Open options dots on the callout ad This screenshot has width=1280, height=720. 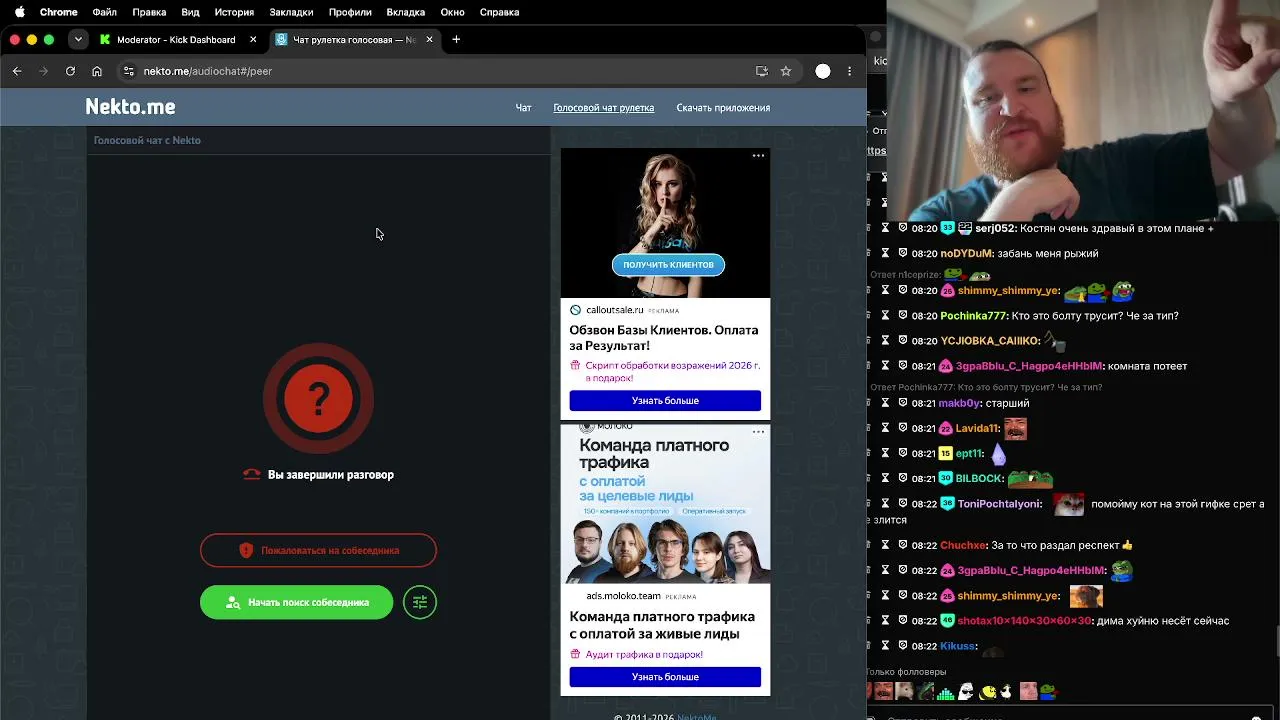[758, 155]
